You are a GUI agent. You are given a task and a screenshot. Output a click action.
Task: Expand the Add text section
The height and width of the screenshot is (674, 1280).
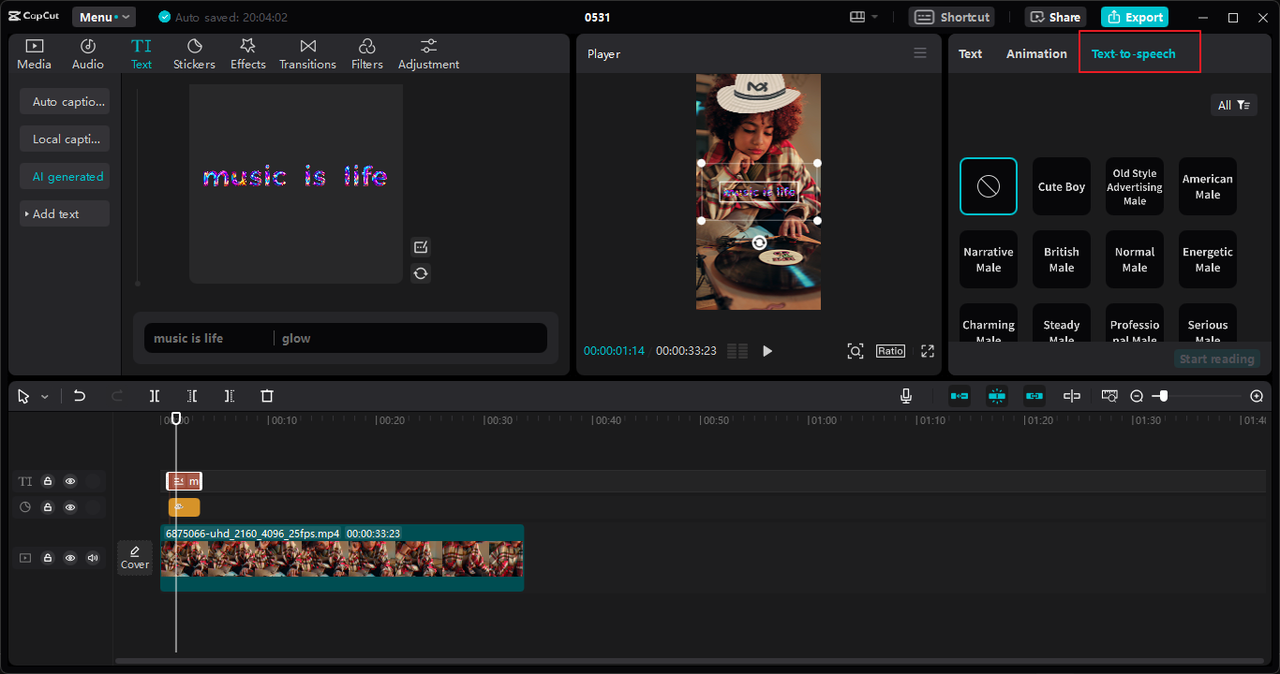[x=64, y=214]
